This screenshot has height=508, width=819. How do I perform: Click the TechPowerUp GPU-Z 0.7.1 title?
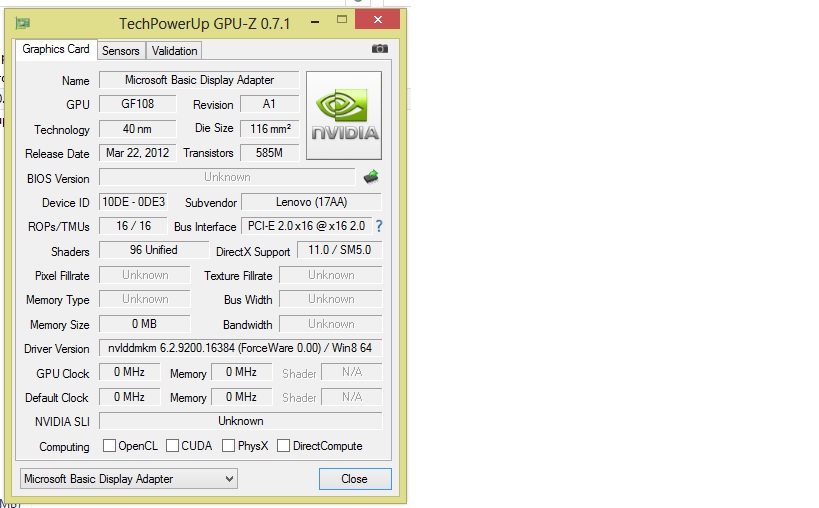pos(205,23)
